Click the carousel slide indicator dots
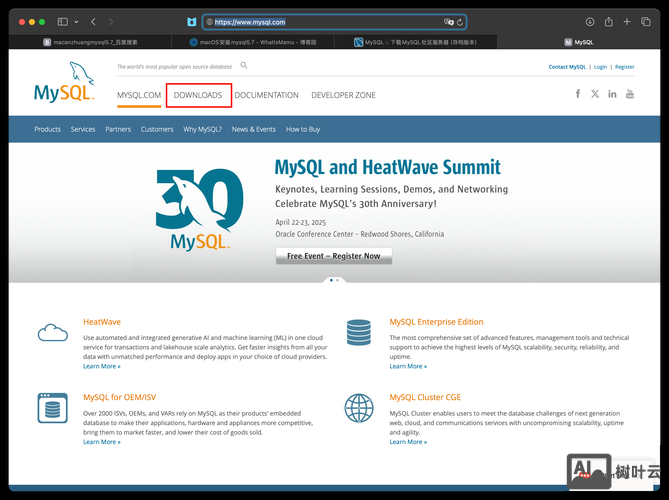669x500 pixels. click(334, 280)
